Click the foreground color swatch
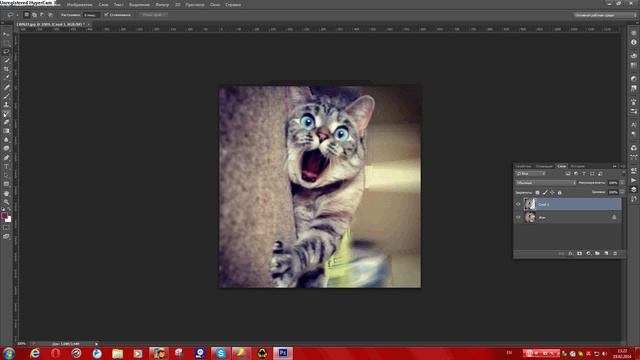The width and height of the screenshot is (640, 360). coord(5,215)
